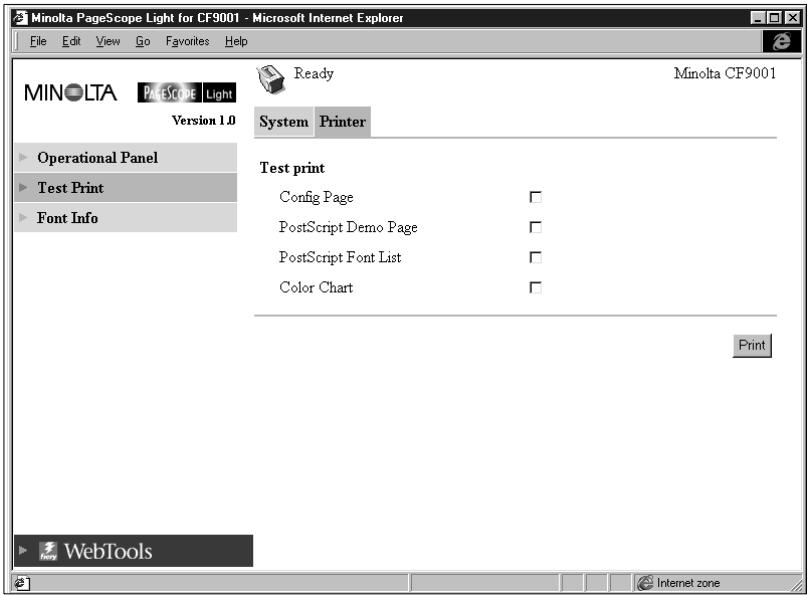
Task: Open the View menu
Action: [x=108, y=41]
